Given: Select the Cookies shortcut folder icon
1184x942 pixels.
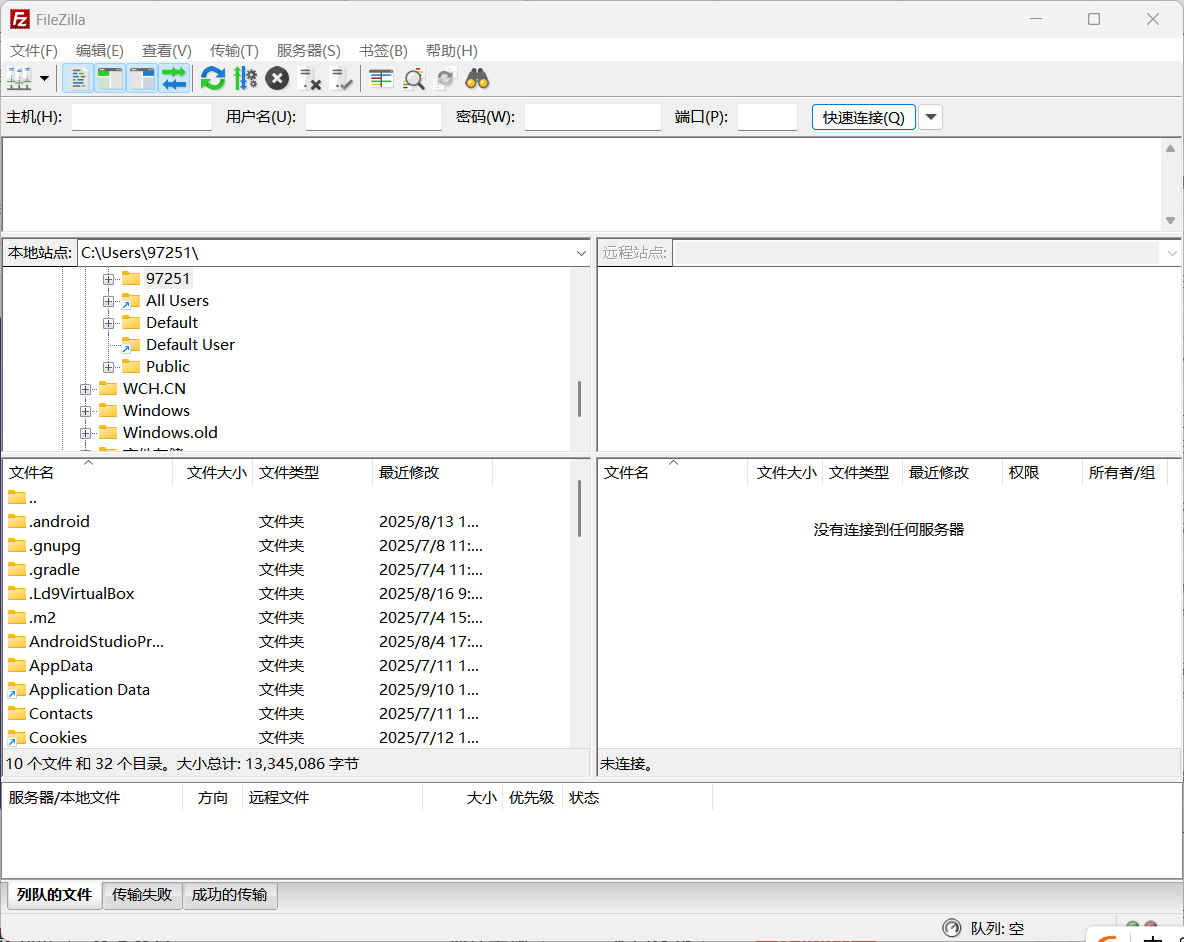Looking at the screenshot, I should click(17, 738).
